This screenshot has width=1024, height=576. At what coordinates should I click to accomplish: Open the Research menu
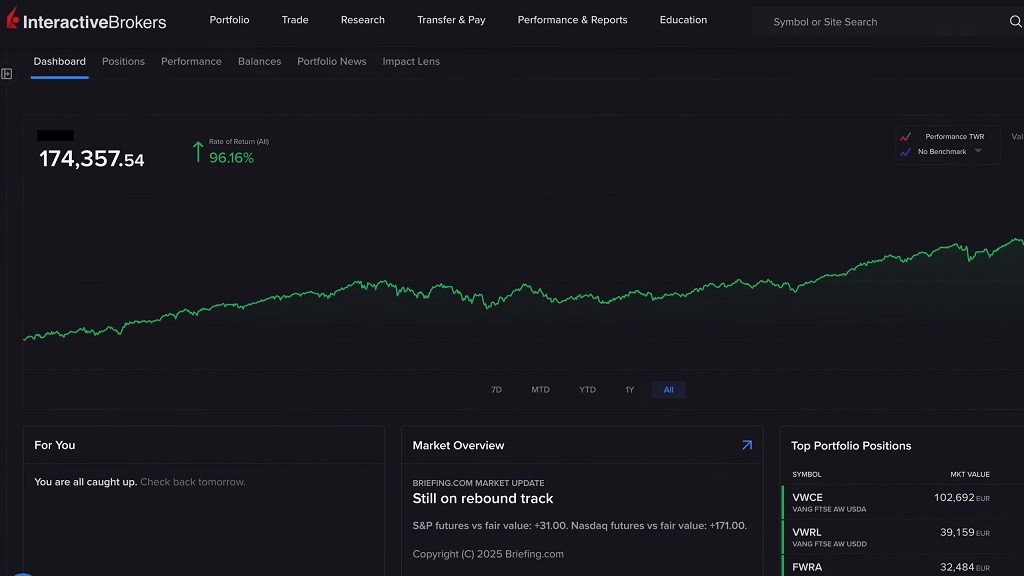point(362,20)
